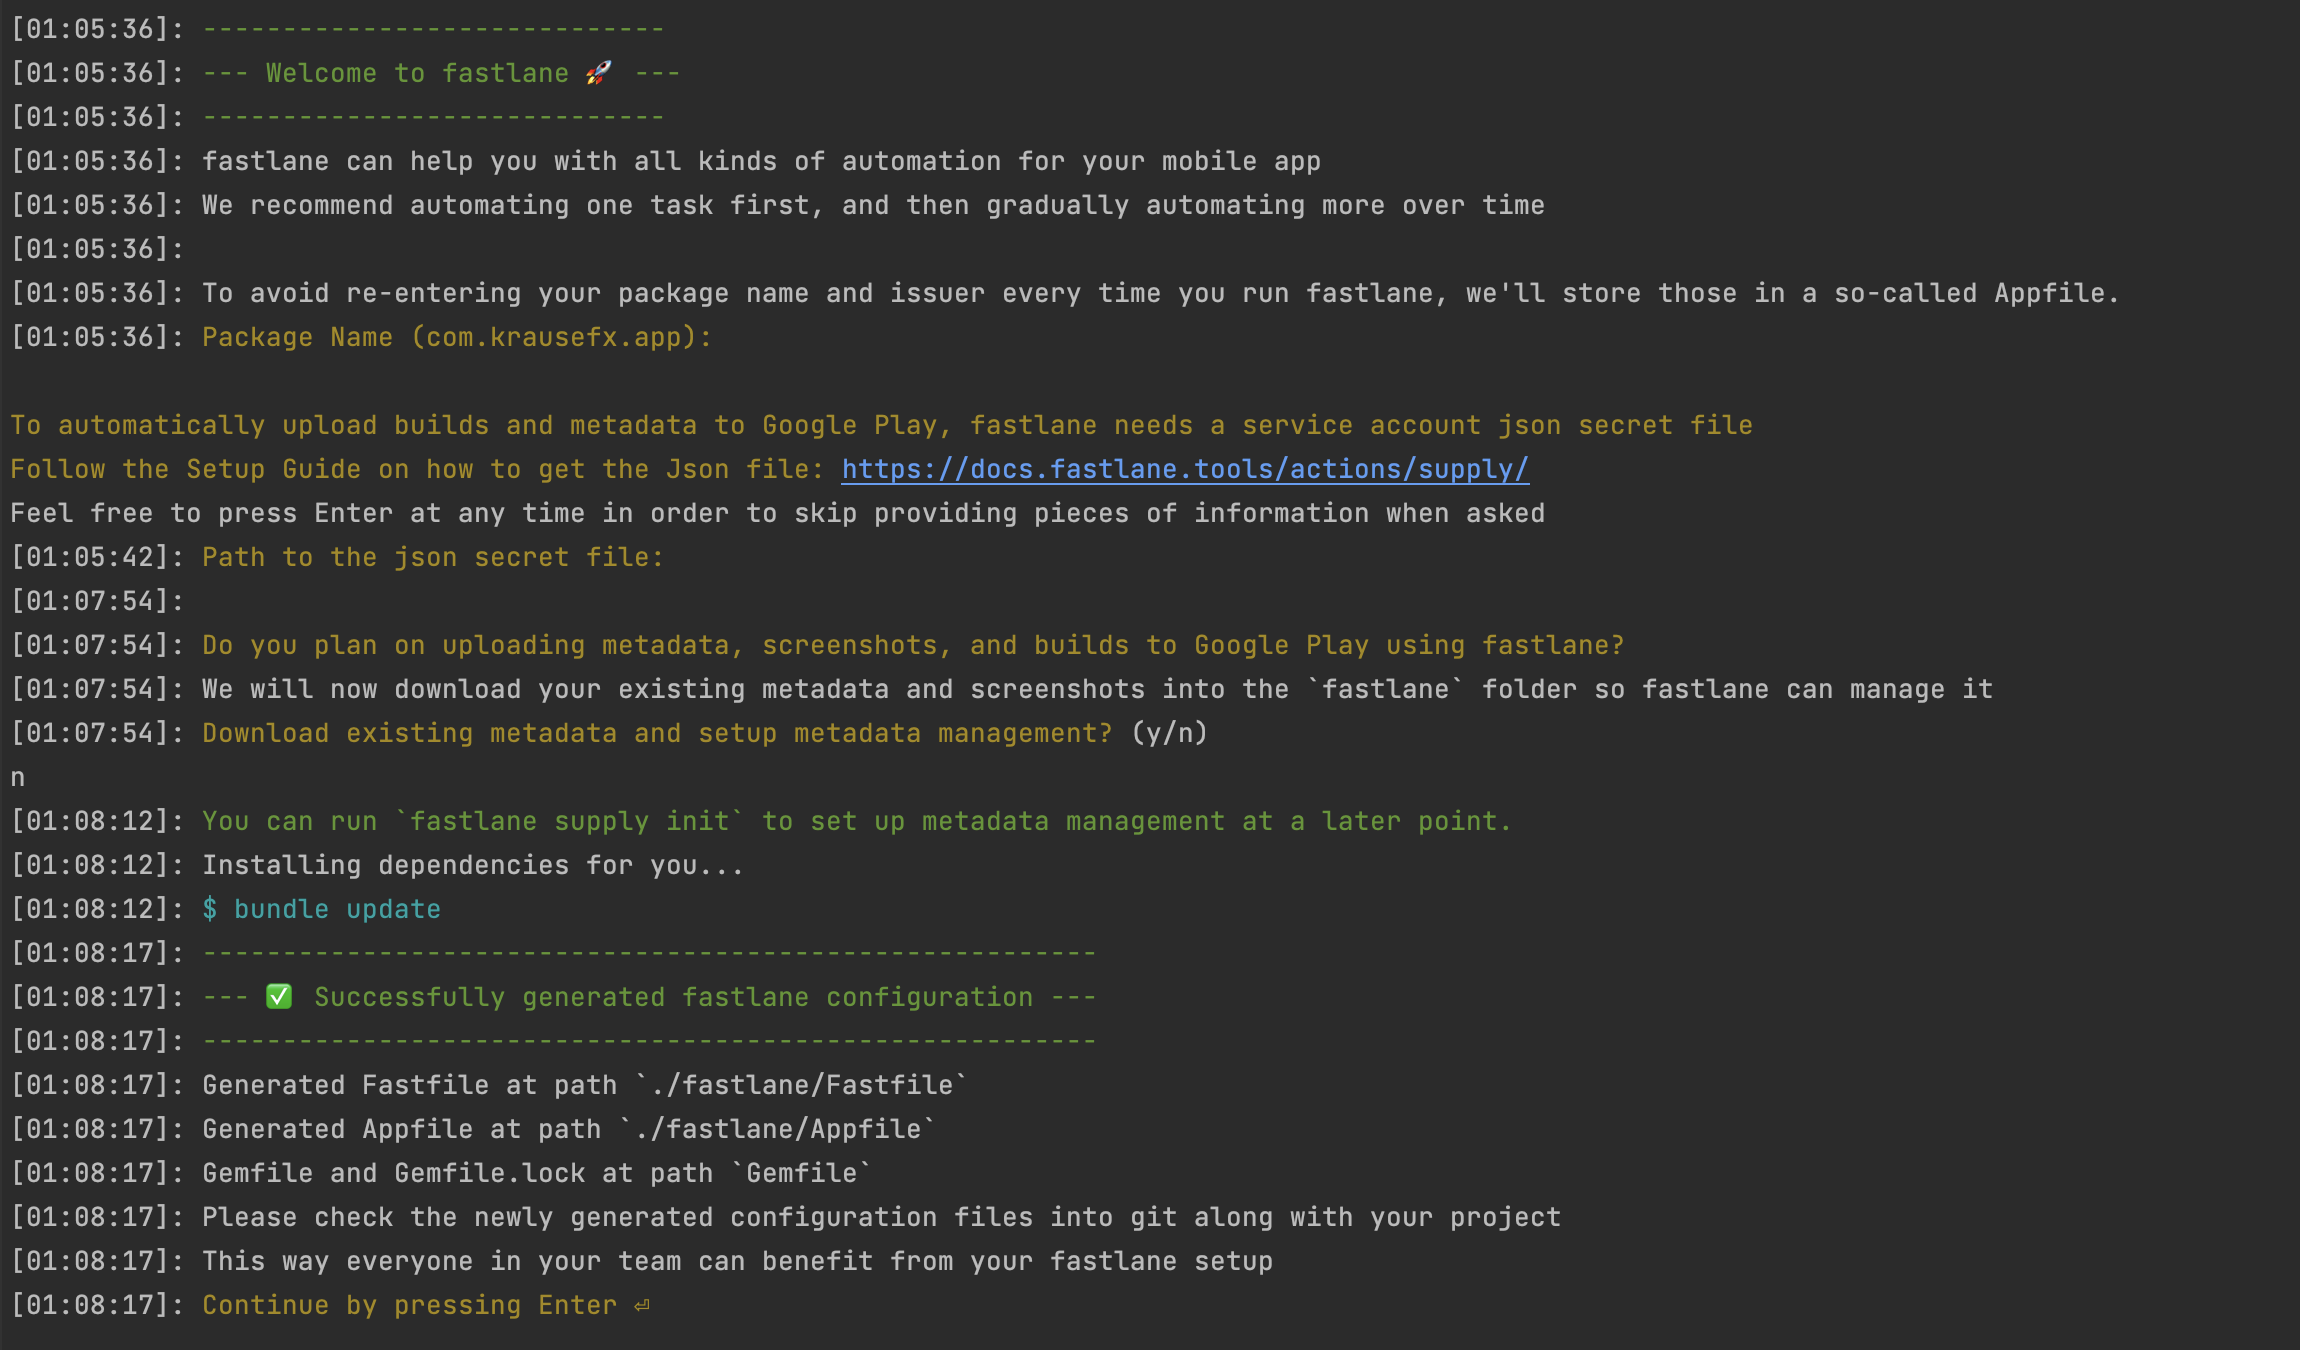Click the 'Package Name (com.krausefx.app):' prompt

click(456, 337)
